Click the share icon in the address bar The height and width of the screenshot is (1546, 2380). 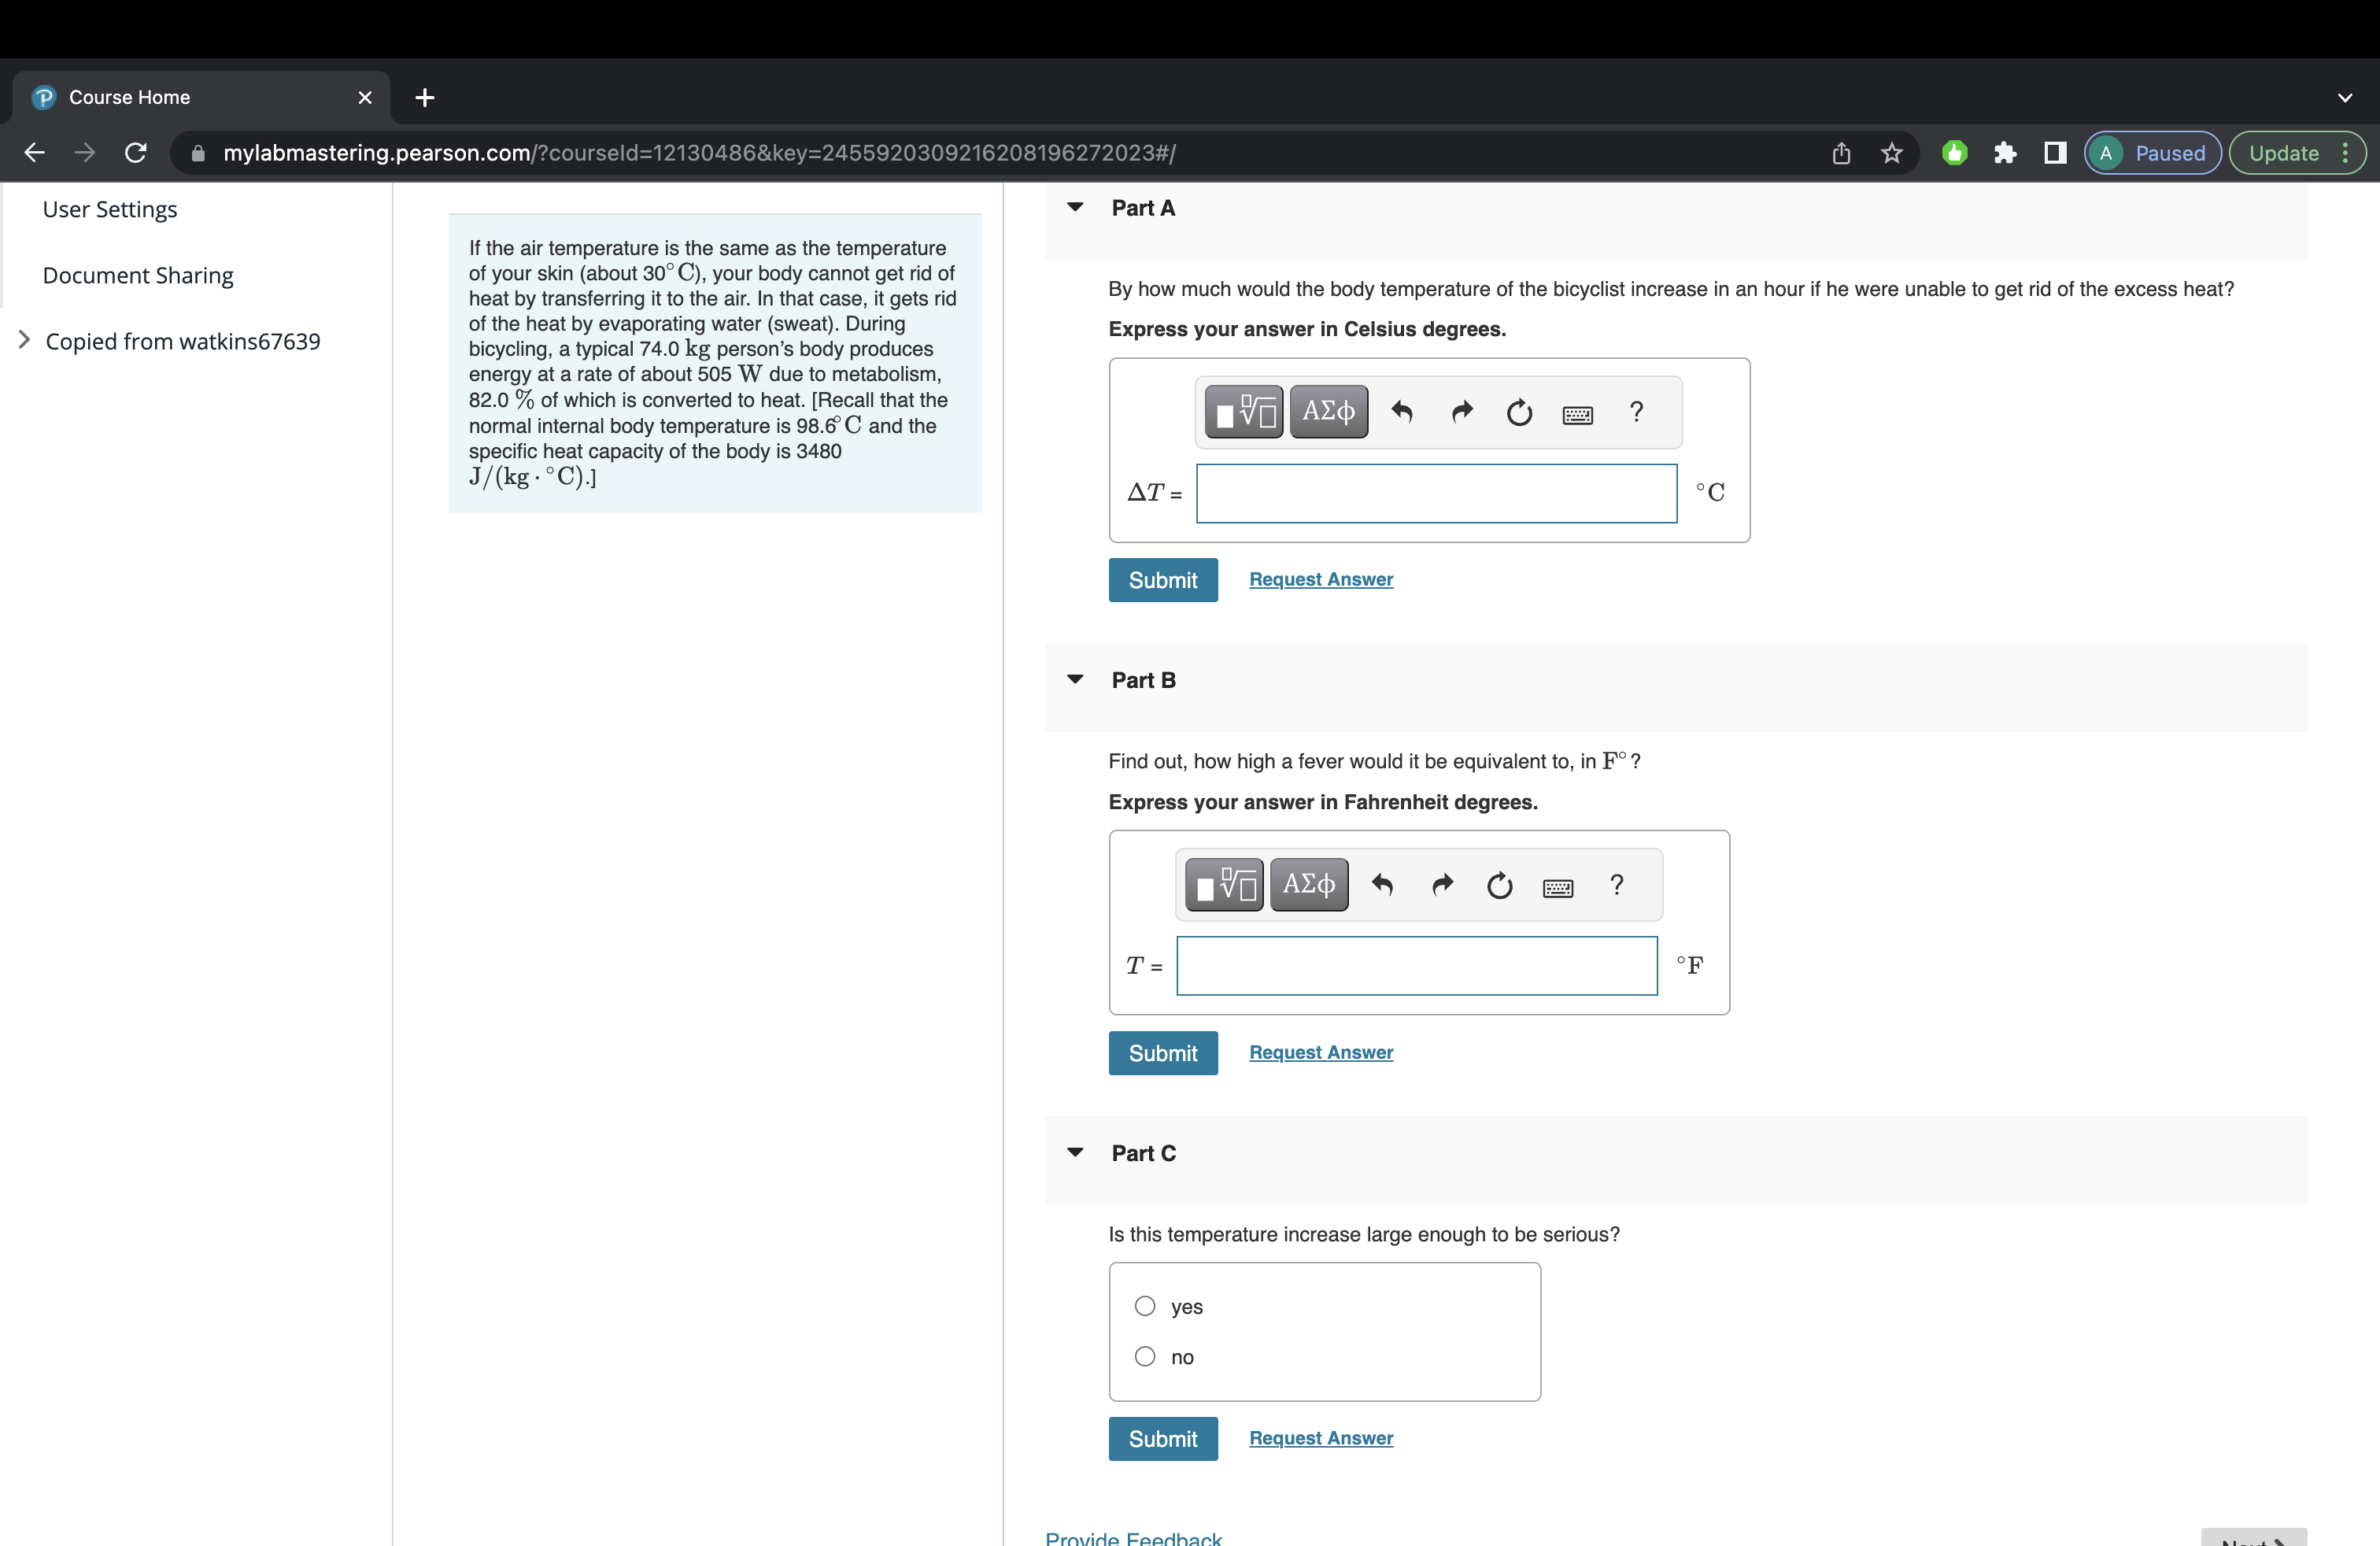pyautogui.click(x=1841, y=152)
